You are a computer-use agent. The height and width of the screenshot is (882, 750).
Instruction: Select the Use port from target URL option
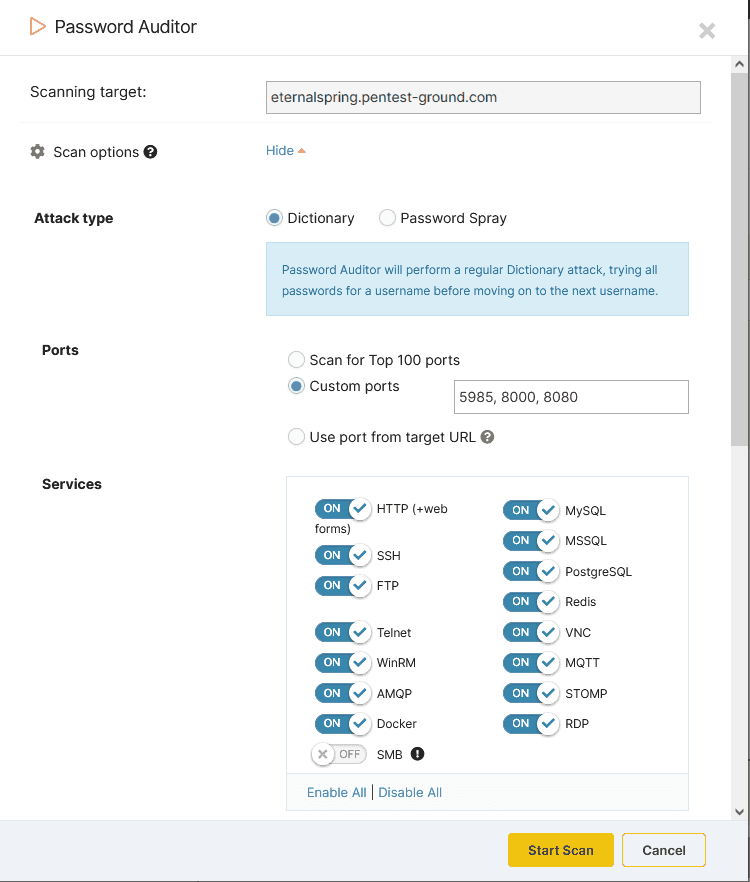tap(296, 437)
